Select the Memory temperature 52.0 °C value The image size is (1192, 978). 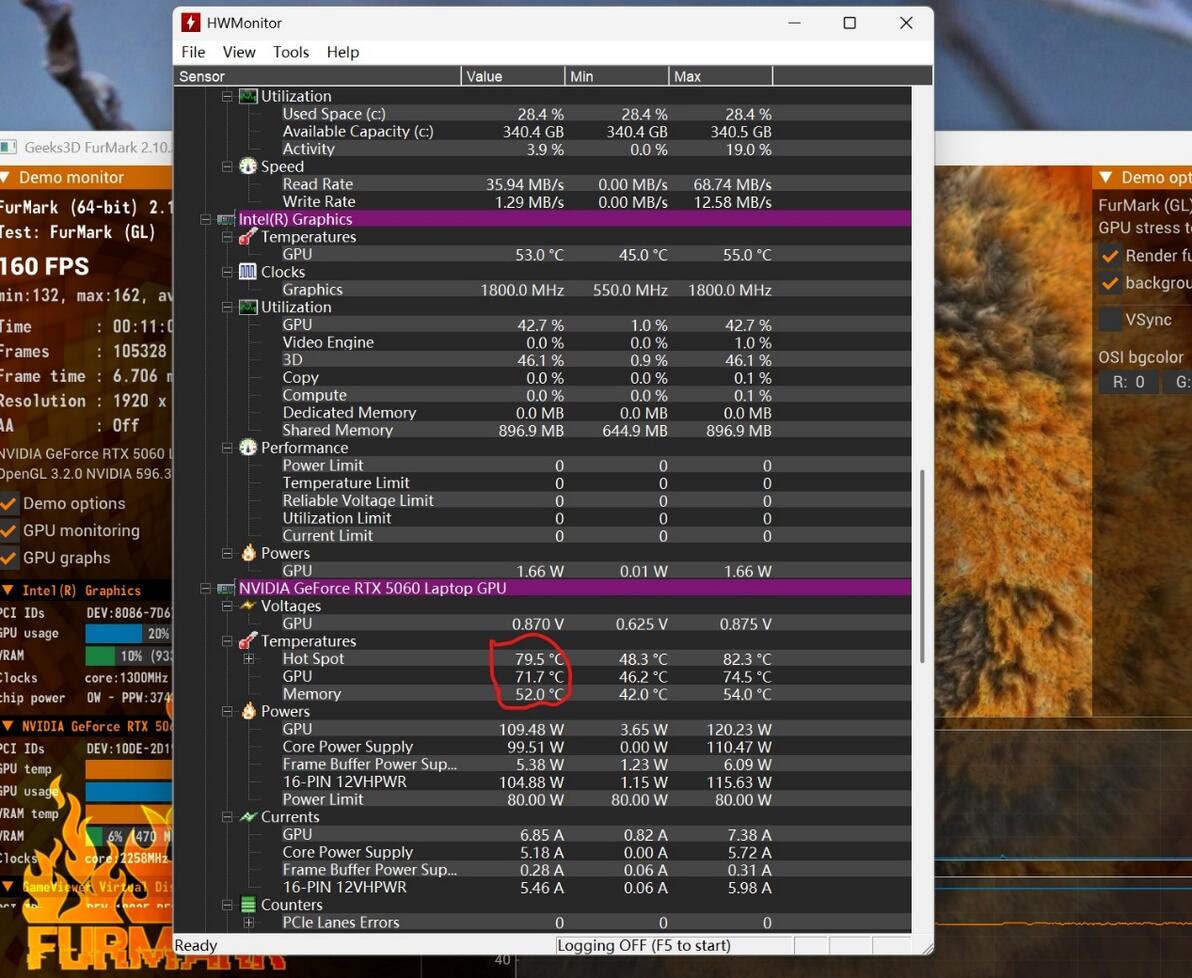[539, 694]
